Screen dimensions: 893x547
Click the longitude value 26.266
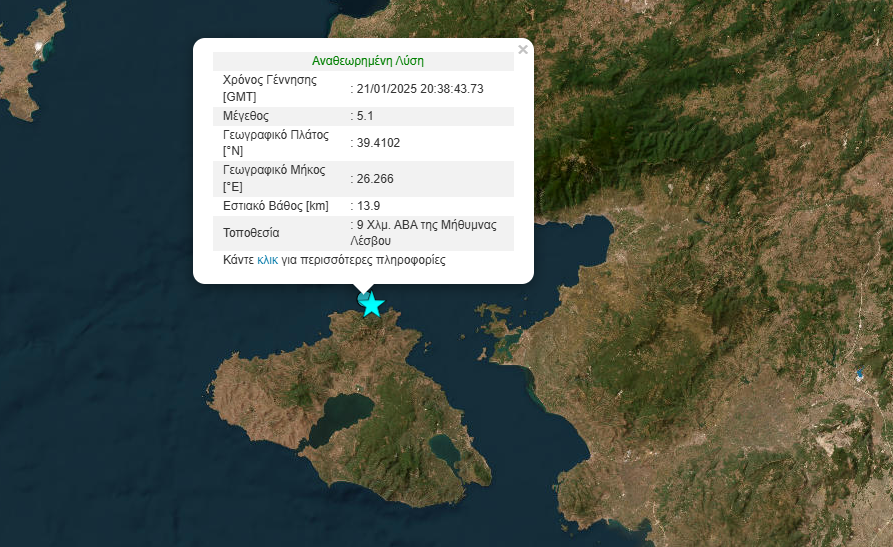[375, 179]
